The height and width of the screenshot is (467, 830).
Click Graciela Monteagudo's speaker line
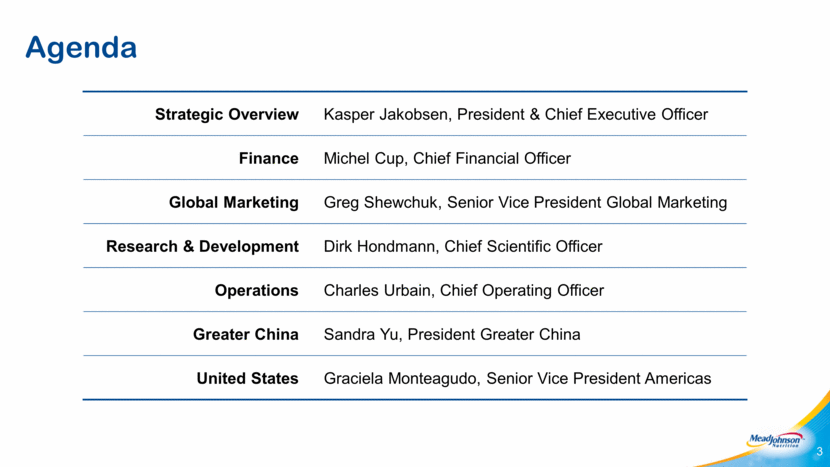[x=517, y=378]
